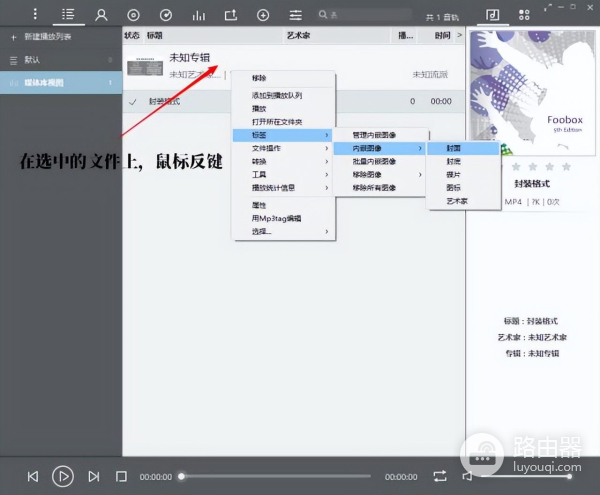Select 移除所有图像 in the submenu
The height and width of the screenshot is (495, 600).
pos(379,187)
